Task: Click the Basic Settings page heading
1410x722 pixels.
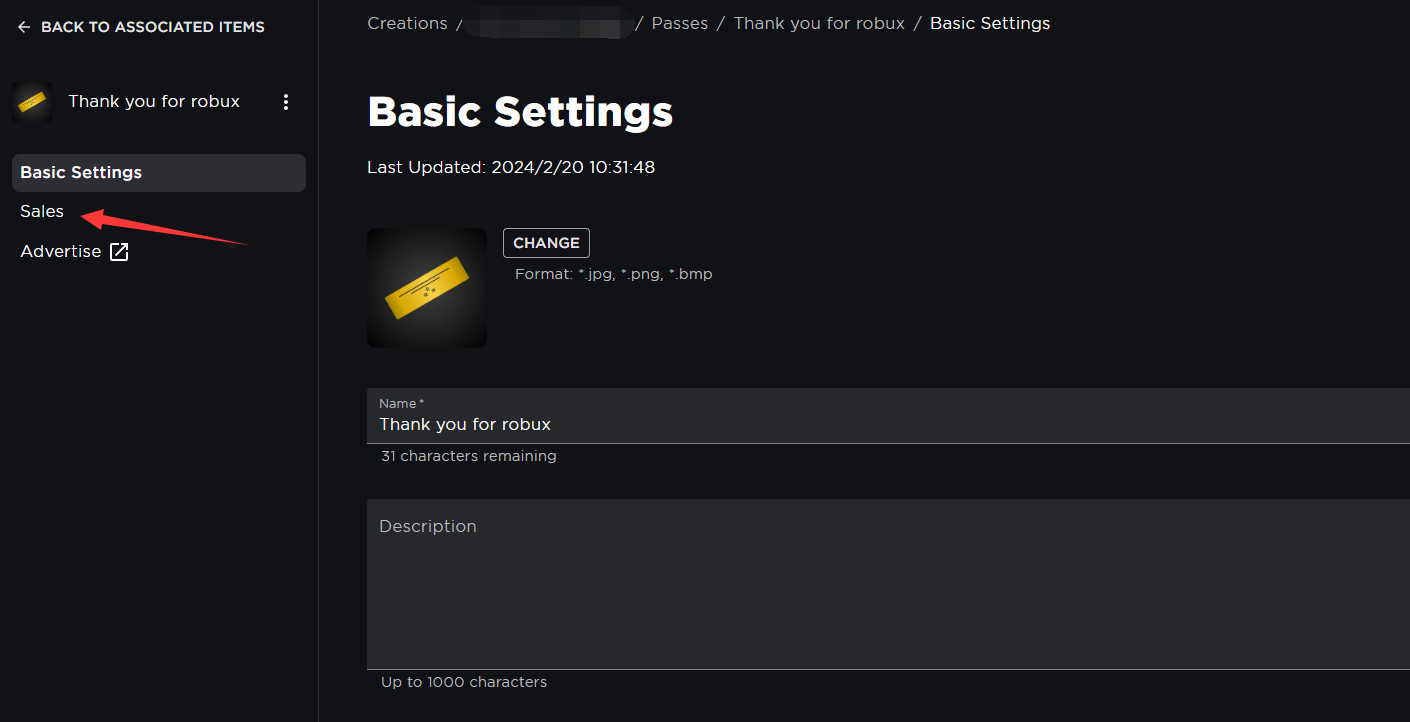Action: tap(520, 112)
